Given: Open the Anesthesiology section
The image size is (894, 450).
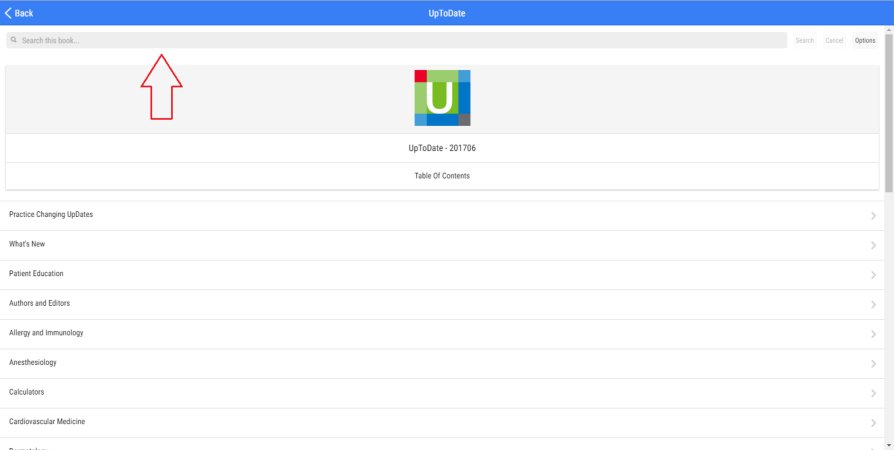Looking at the screenshot, I should [x=442, y=364].
